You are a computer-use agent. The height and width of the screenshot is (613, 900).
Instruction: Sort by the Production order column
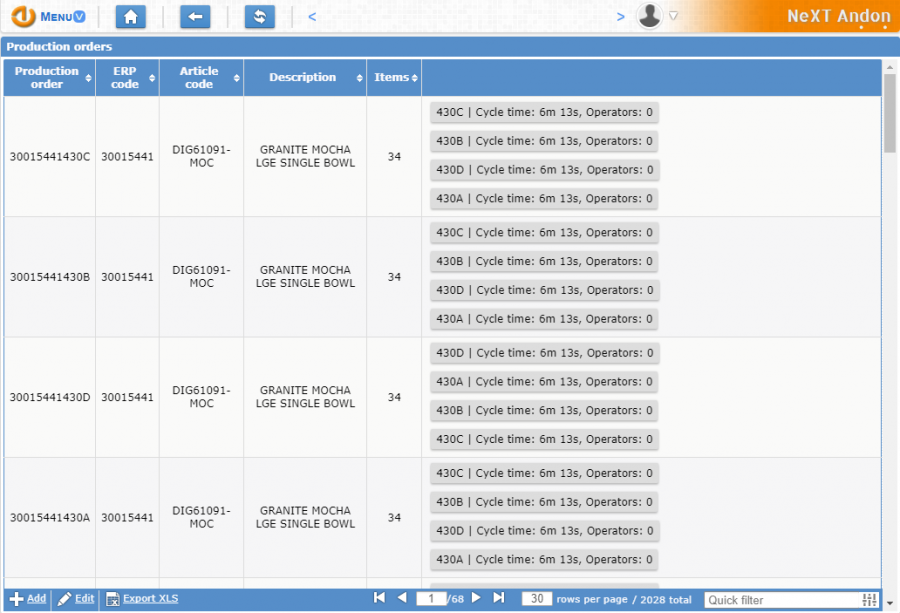click(x=44, y=77)
